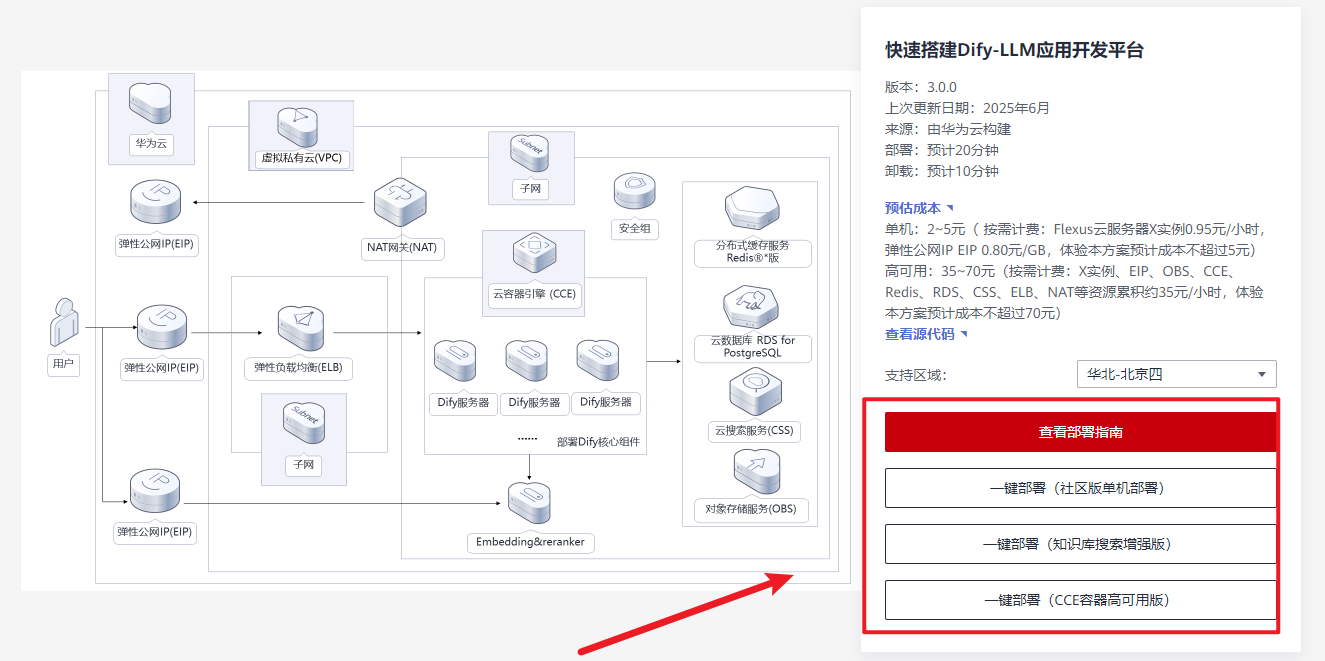
Task: Click the 云容器引擎 (CCE) icon
Action: tap(533, 254)
